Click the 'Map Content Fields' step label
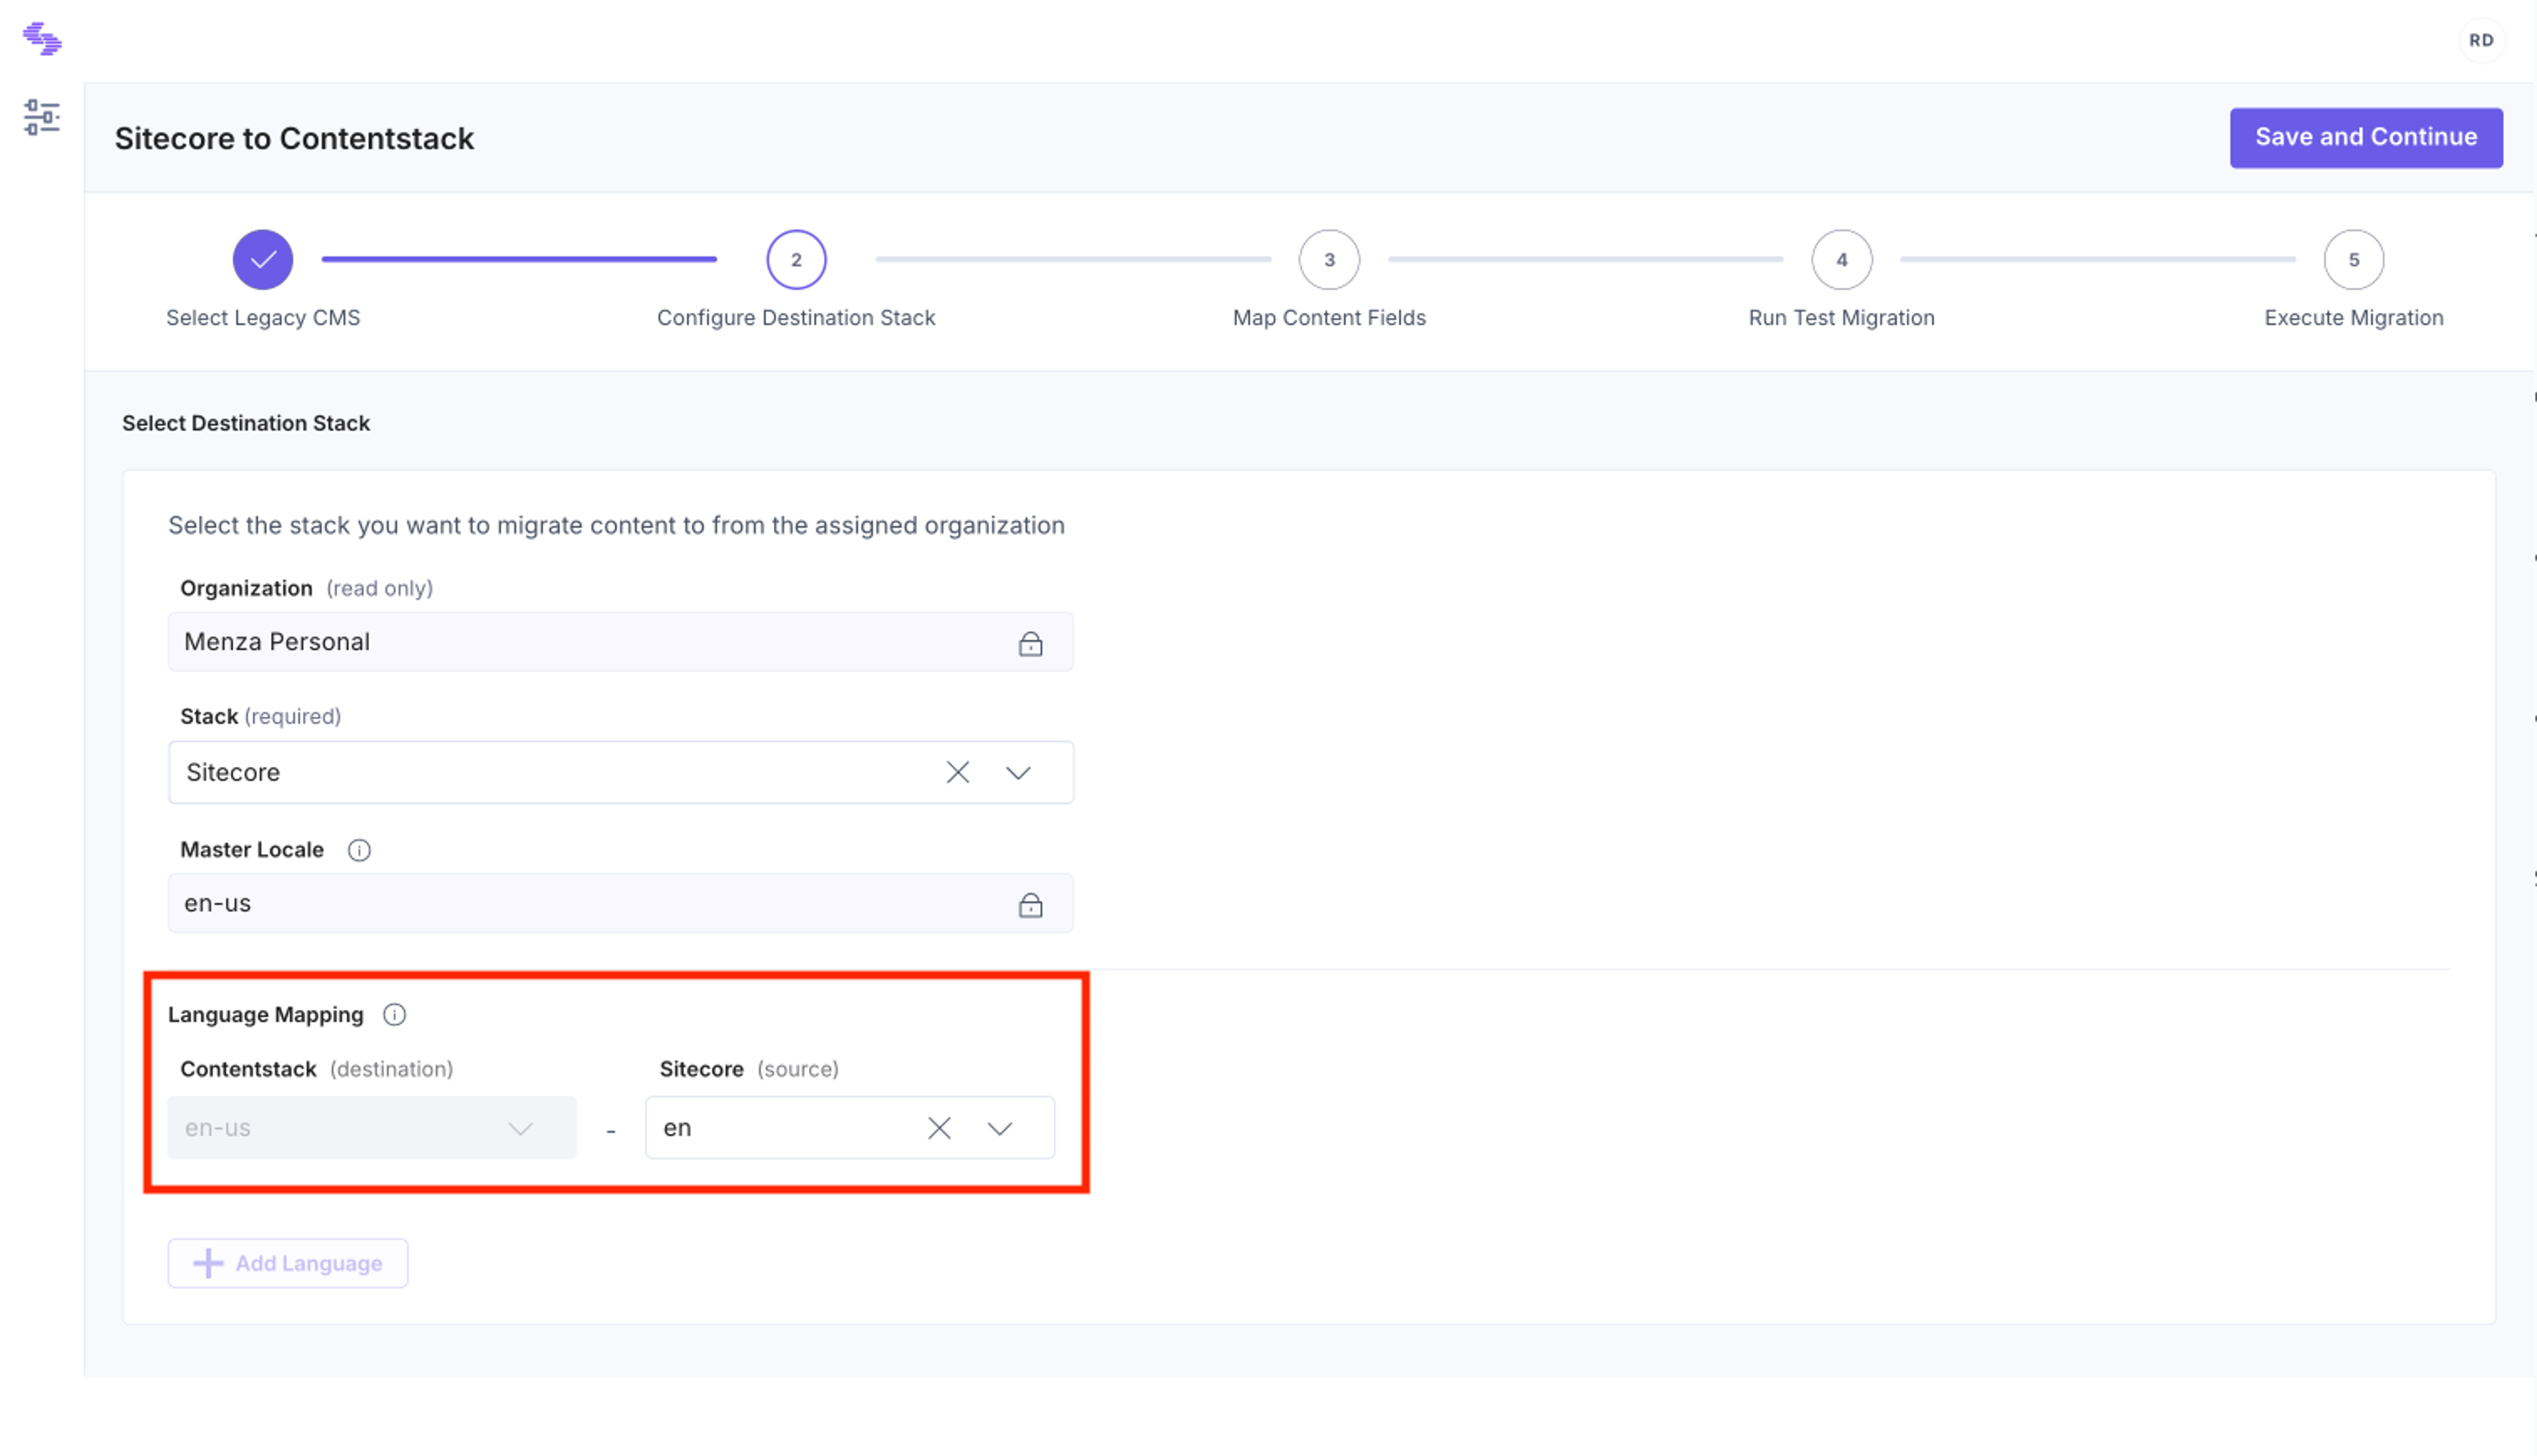Screen dimensions: 2537x1456 1329,318
